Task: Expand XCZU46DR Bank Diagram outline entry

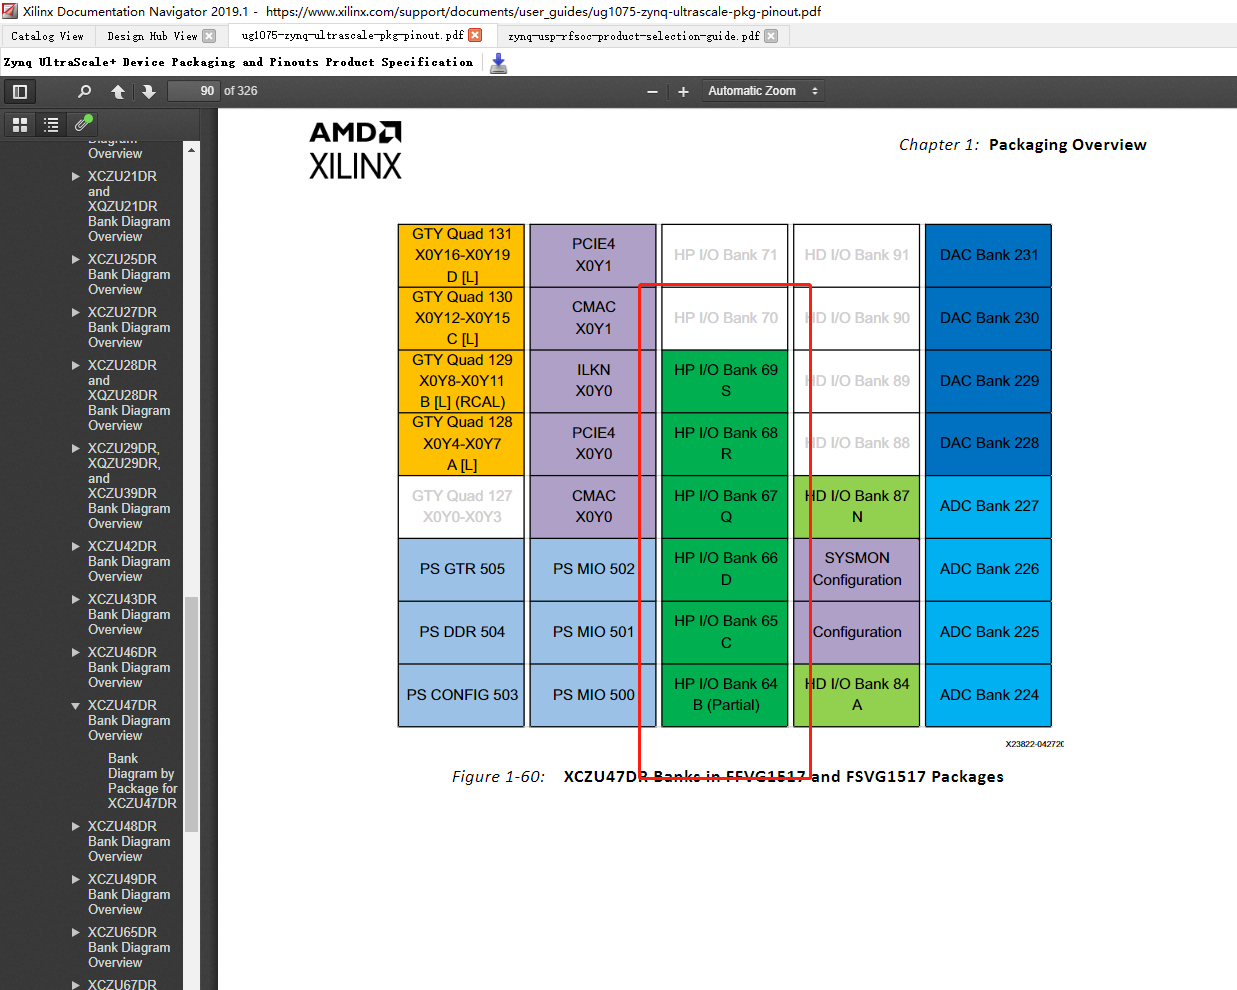Action: (75, 652)
